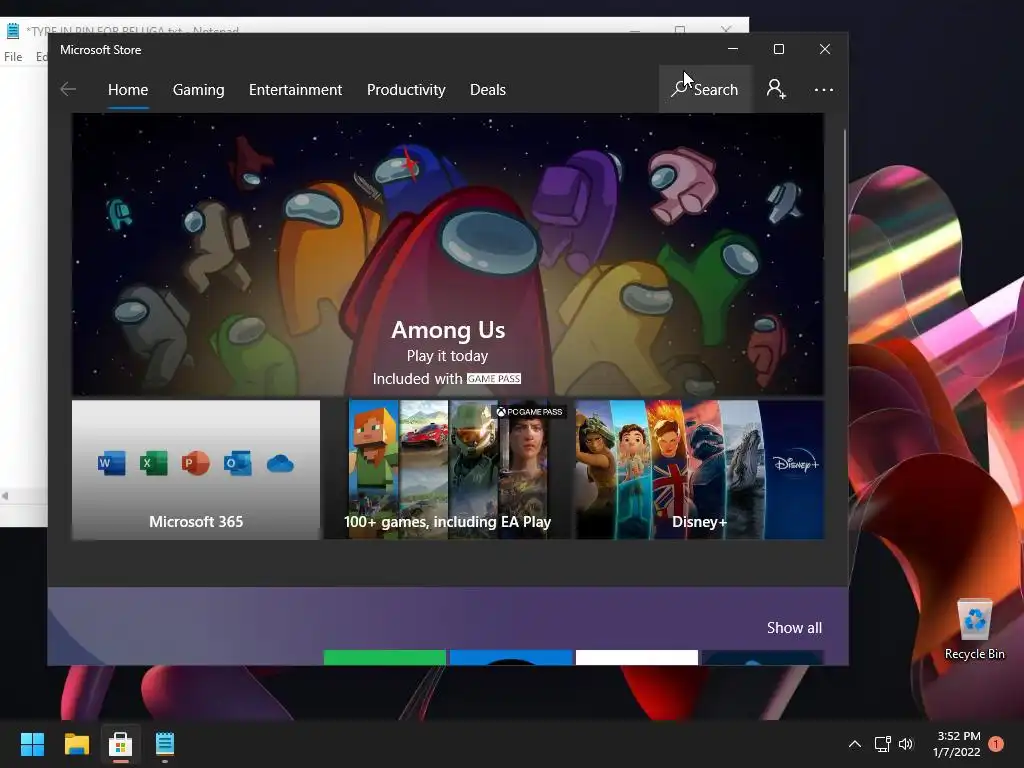
Task: Click the white app tile under Show all
Action: point(637,658)
